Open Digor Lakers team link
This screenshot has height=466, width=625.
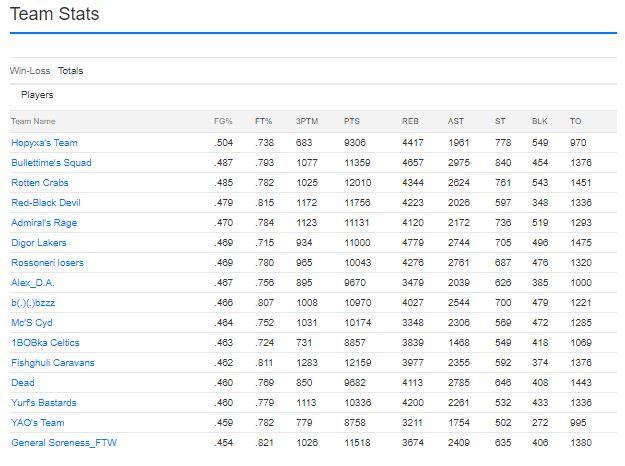coord(39,243)
